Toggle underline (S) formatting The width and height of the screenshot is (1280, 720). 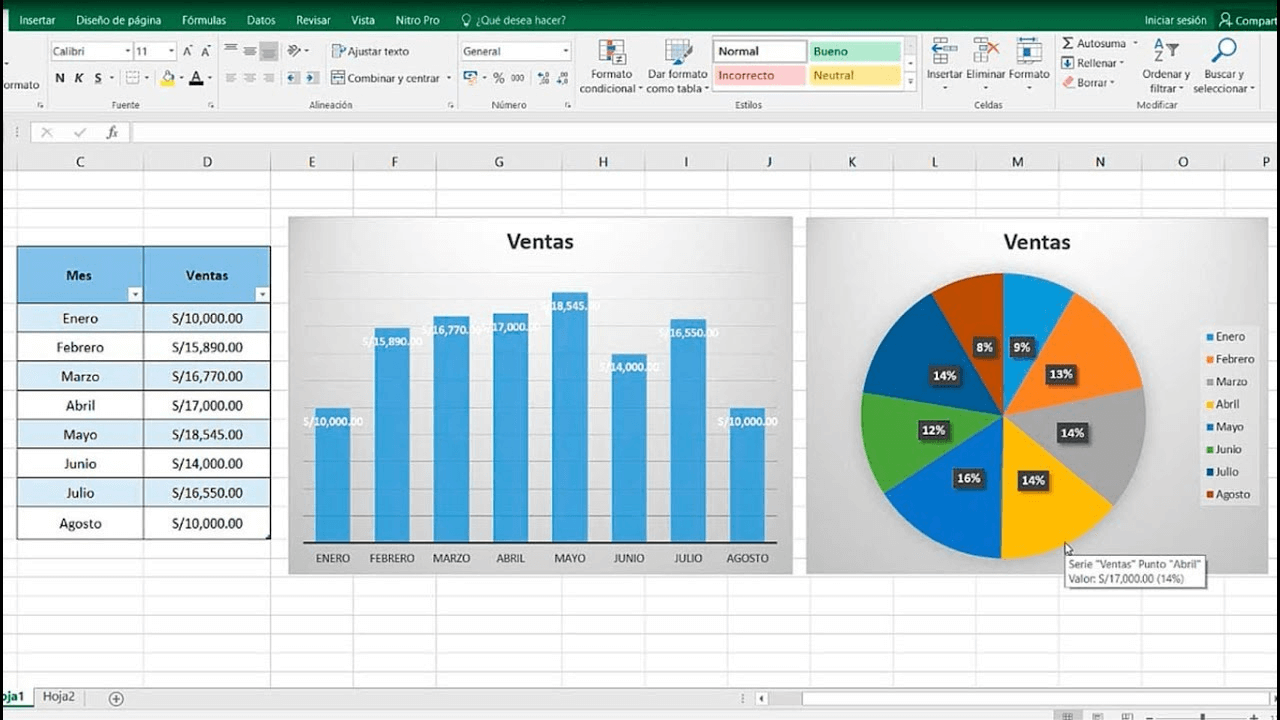coord(98,78)
